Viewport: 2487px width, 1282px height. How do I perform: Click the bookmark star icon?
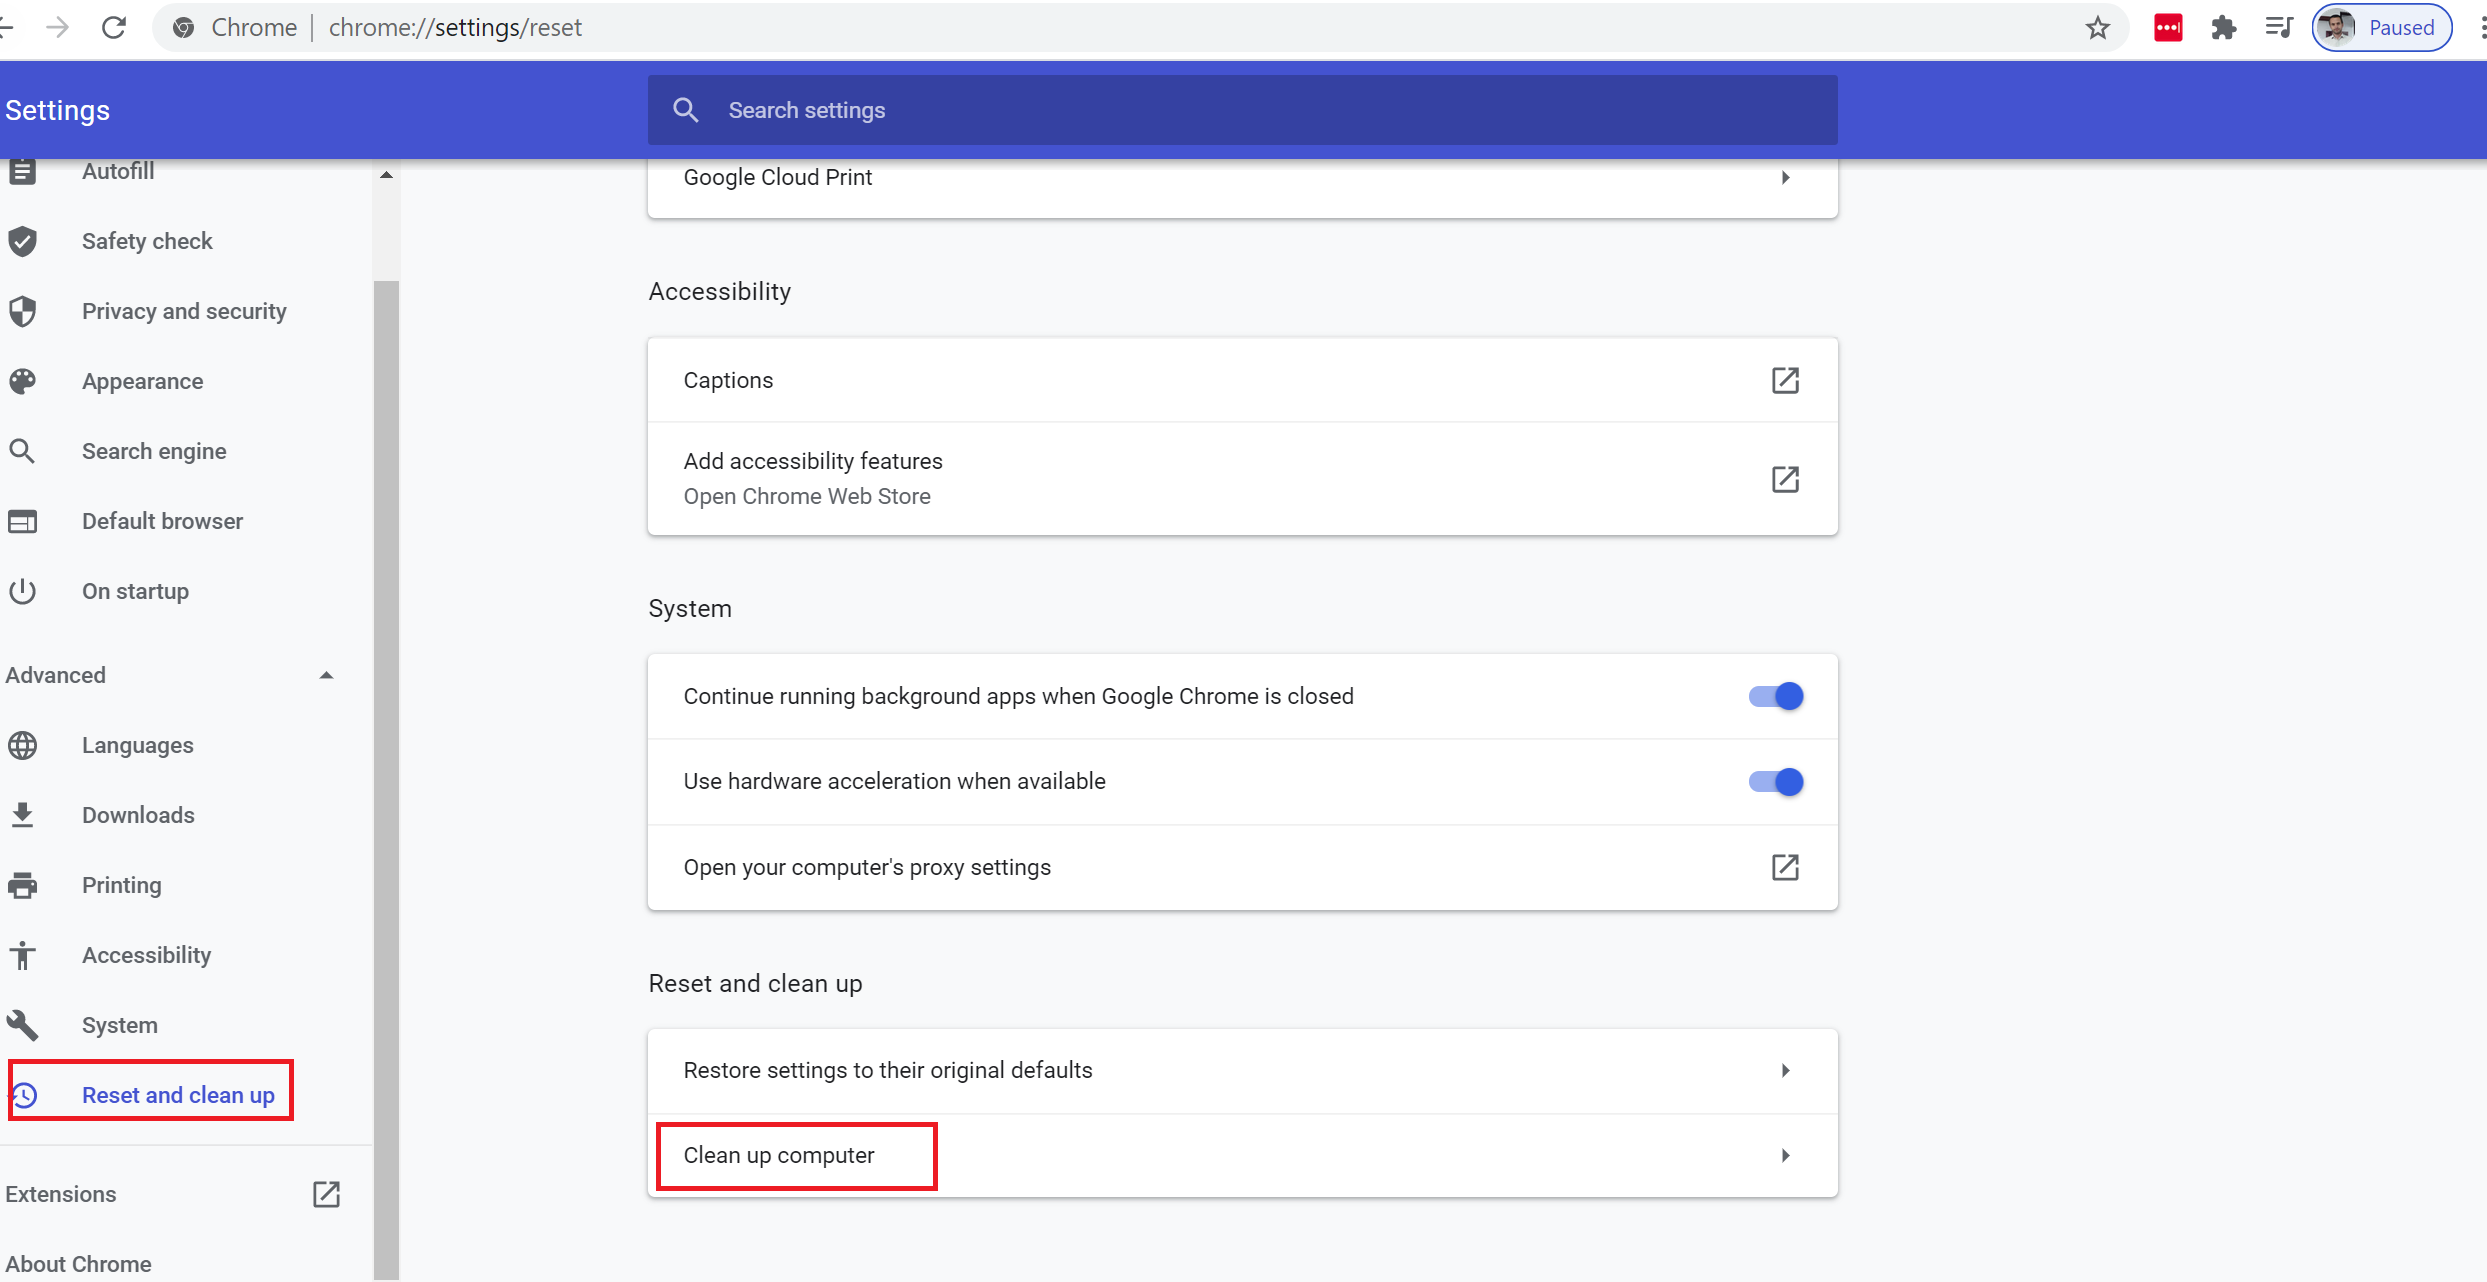click(x=2097, y=28)
